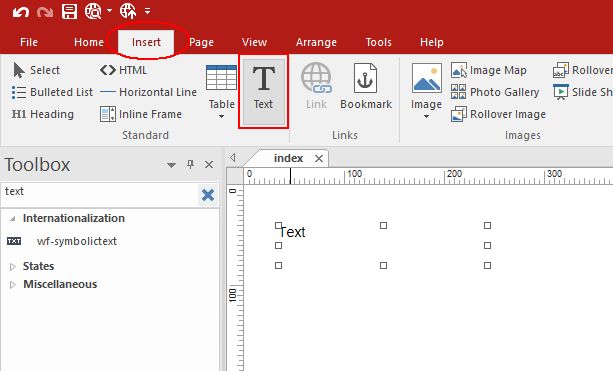Open the preview dropdown arrow in quick toolbar
The width and height of the screenshot is (613, 371).
[x=109, y=11]
